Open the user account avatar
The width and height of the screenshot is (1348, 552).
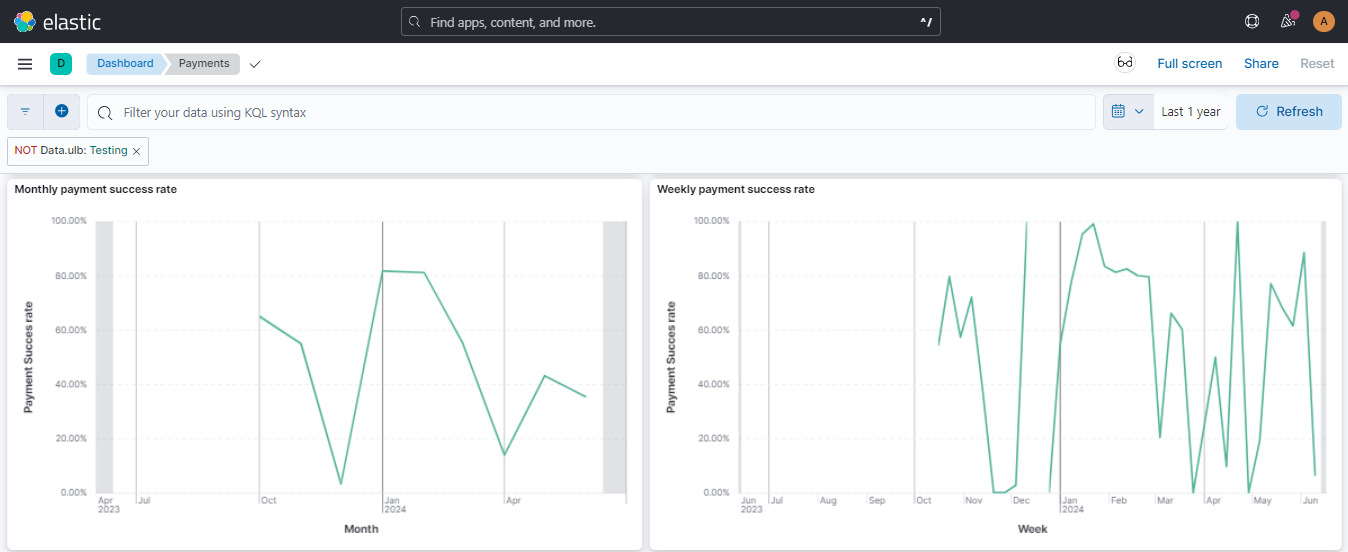[1323, 21]
